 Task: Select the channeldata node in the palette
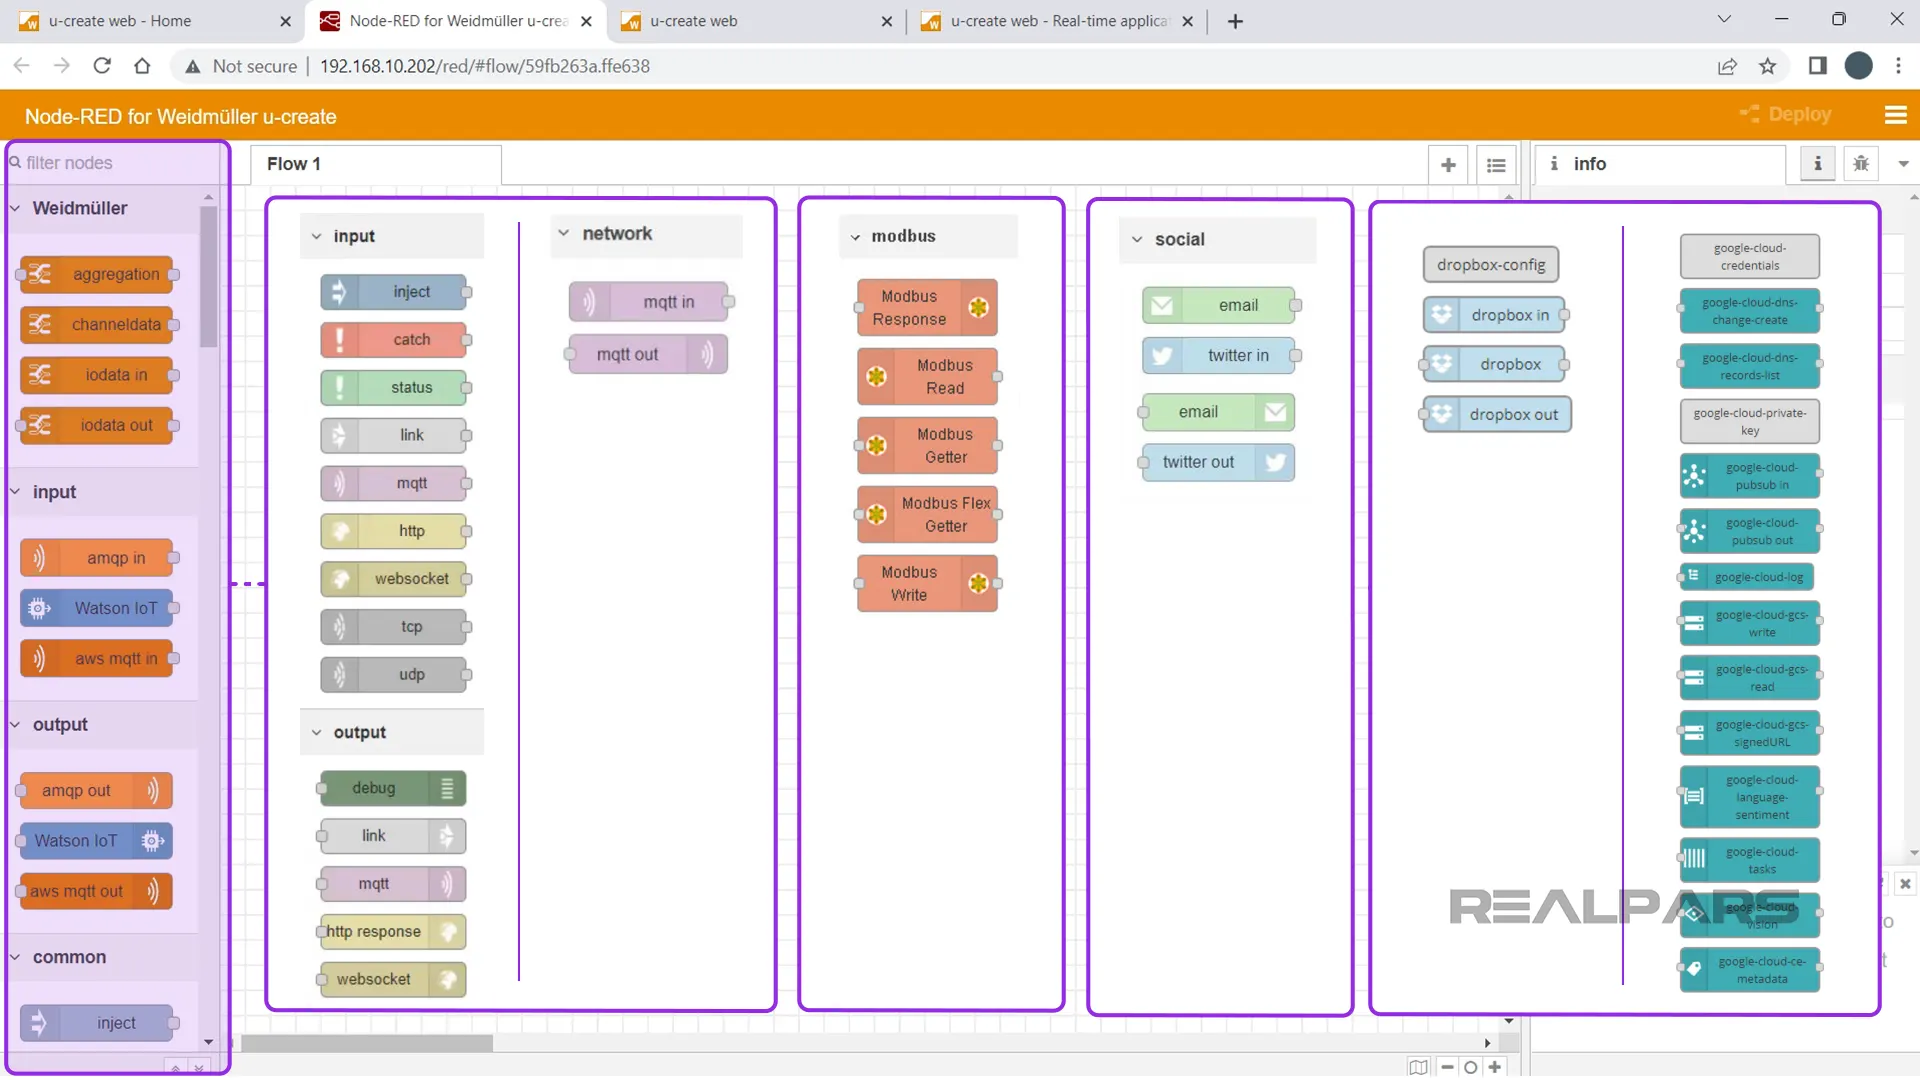point(97,324)
